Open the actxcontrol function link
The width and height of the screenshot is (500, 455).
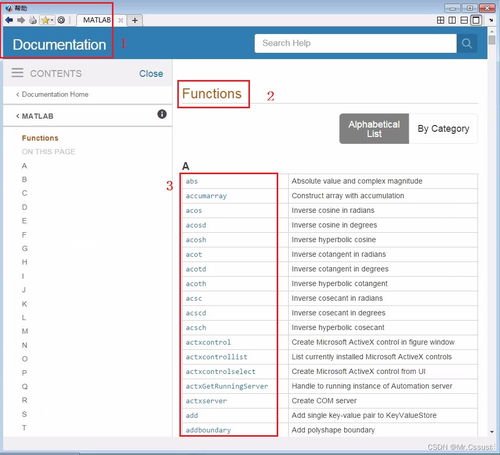(x=208, y=342)
